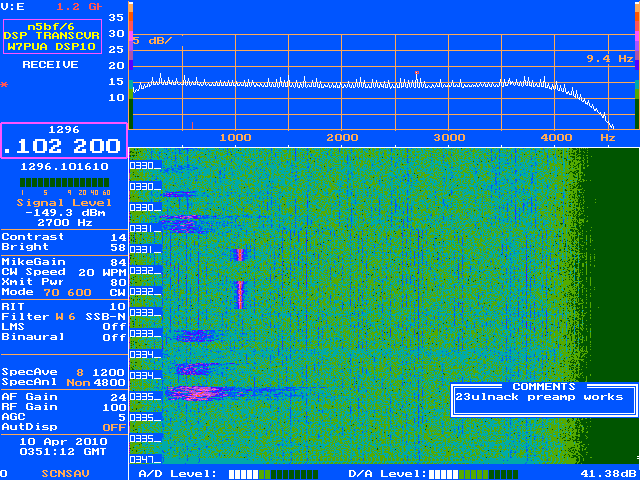The height and width of the screenshot is (480, 640).
Task: Click the red tick mark near 600 Hz
Action: tap(192, 125)
